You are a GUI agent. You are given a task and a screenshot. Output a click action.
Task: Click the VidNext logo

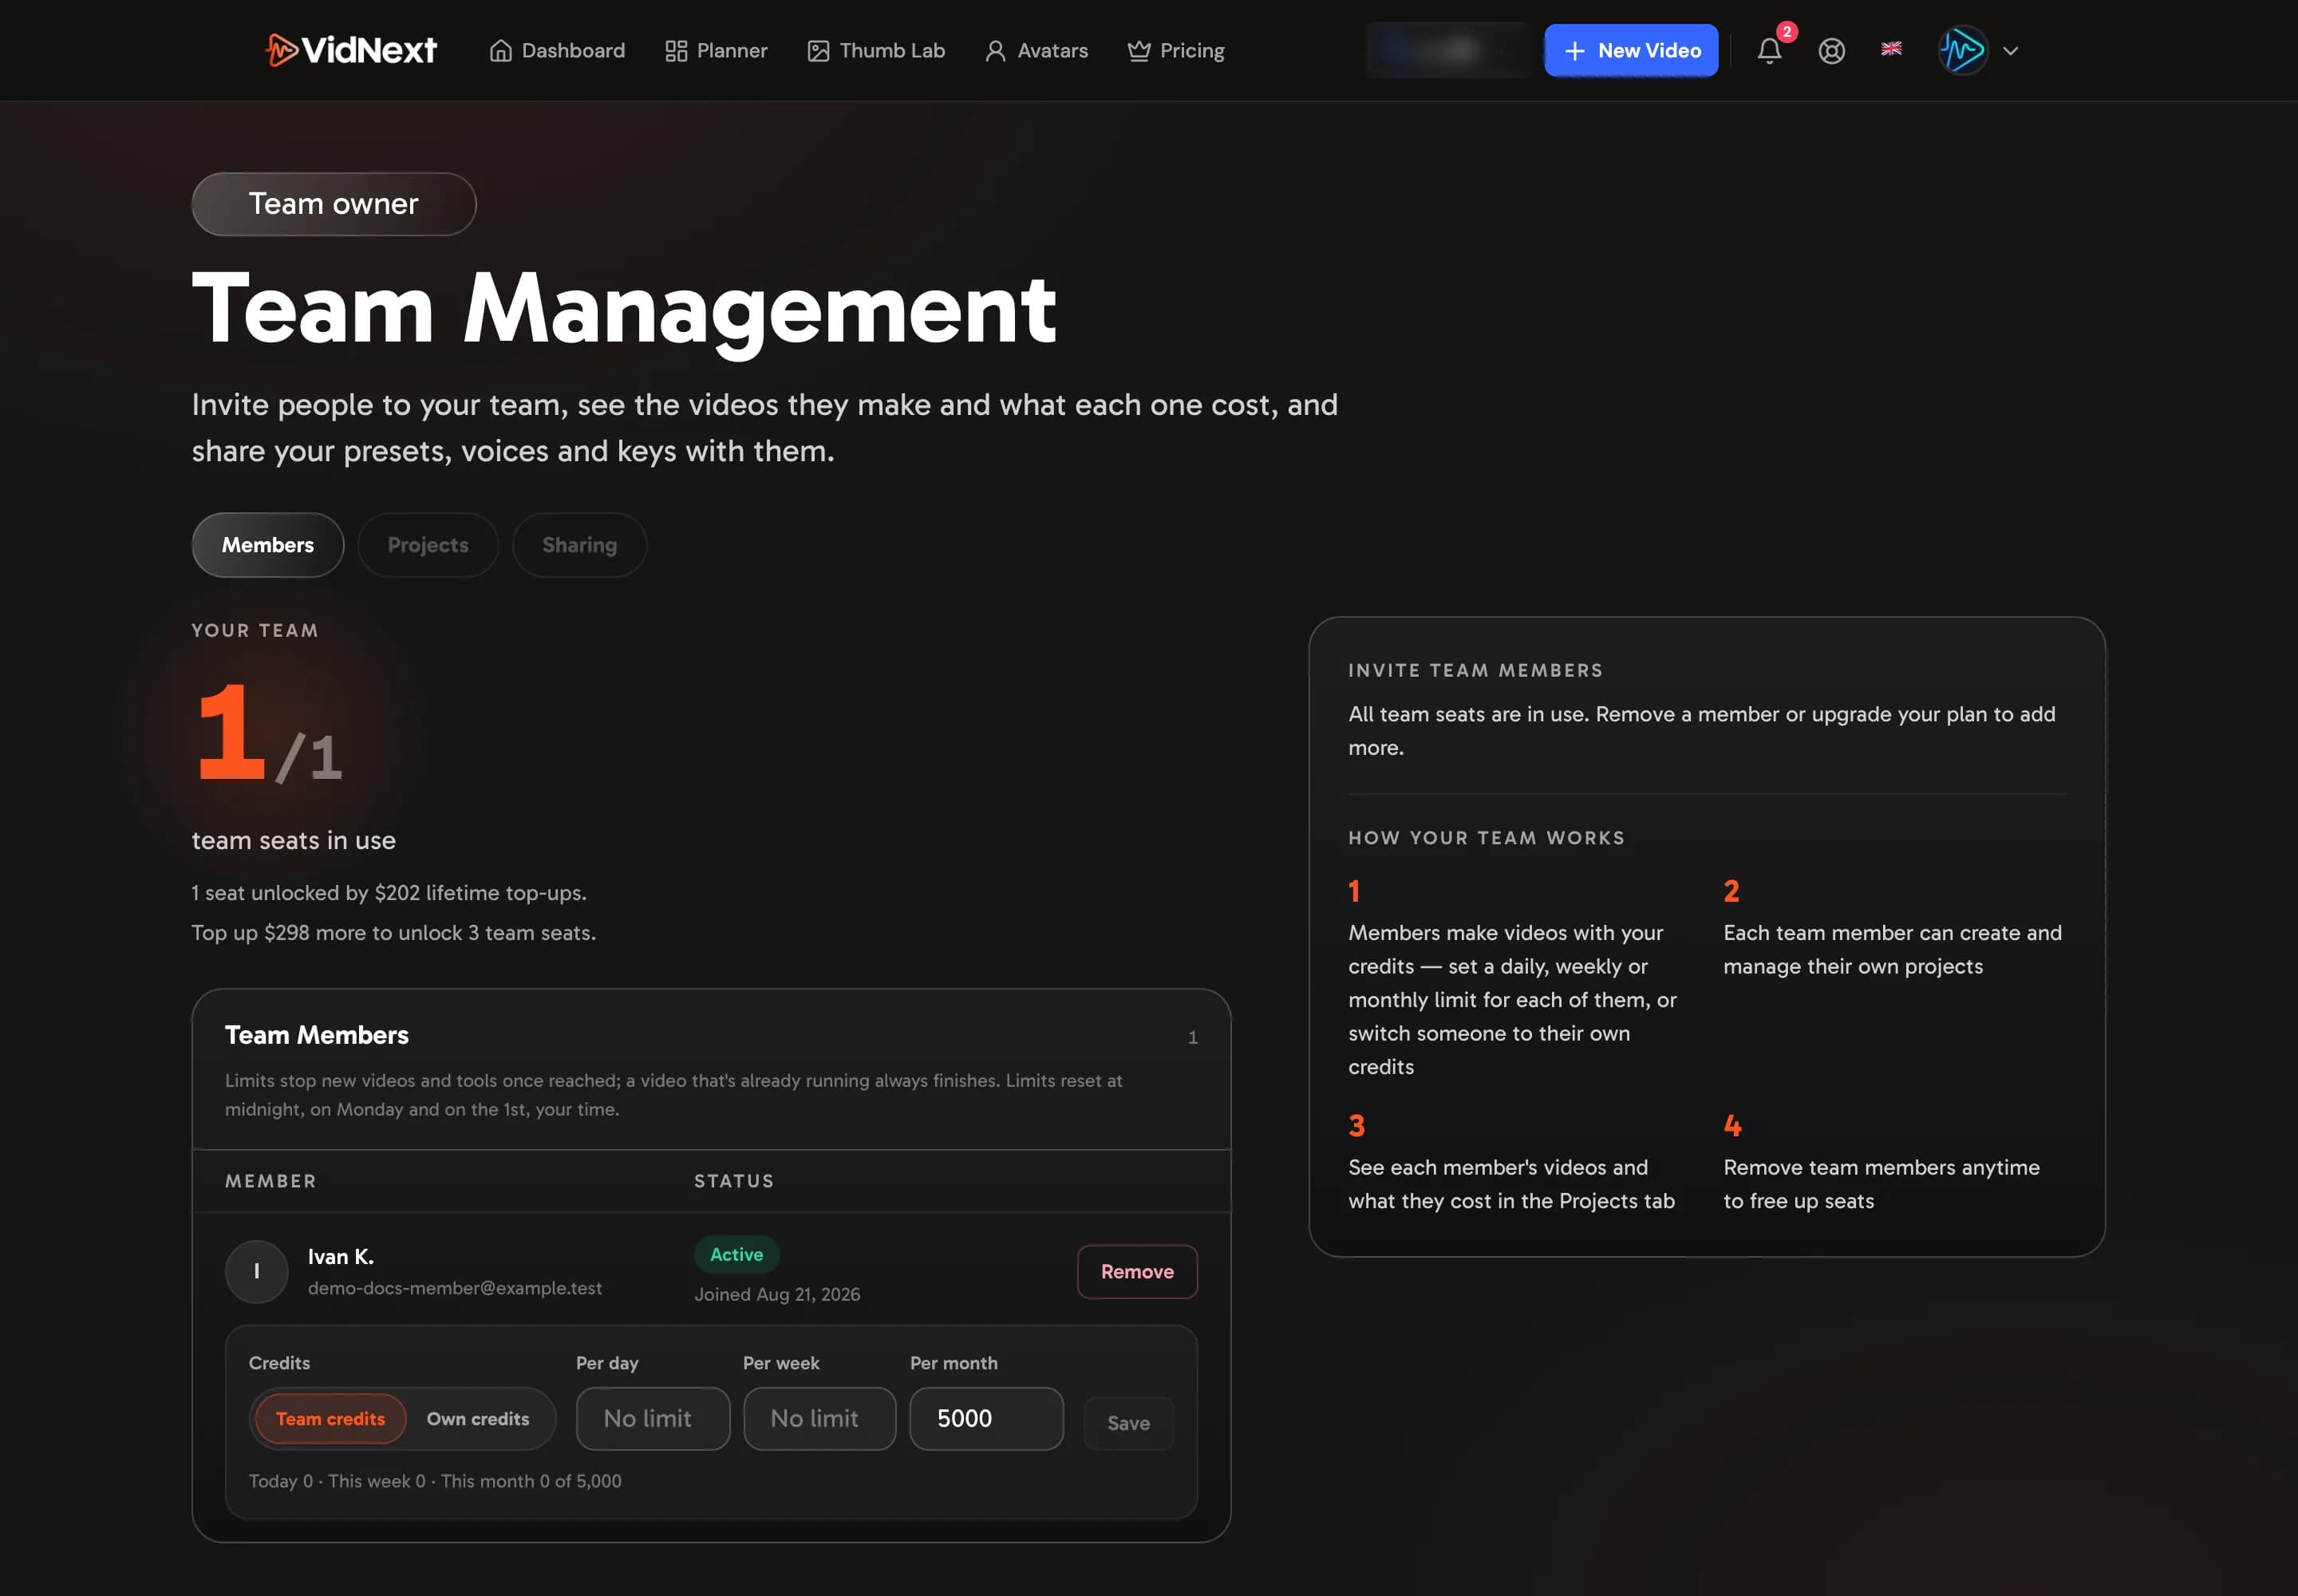(x=351, y=50)
